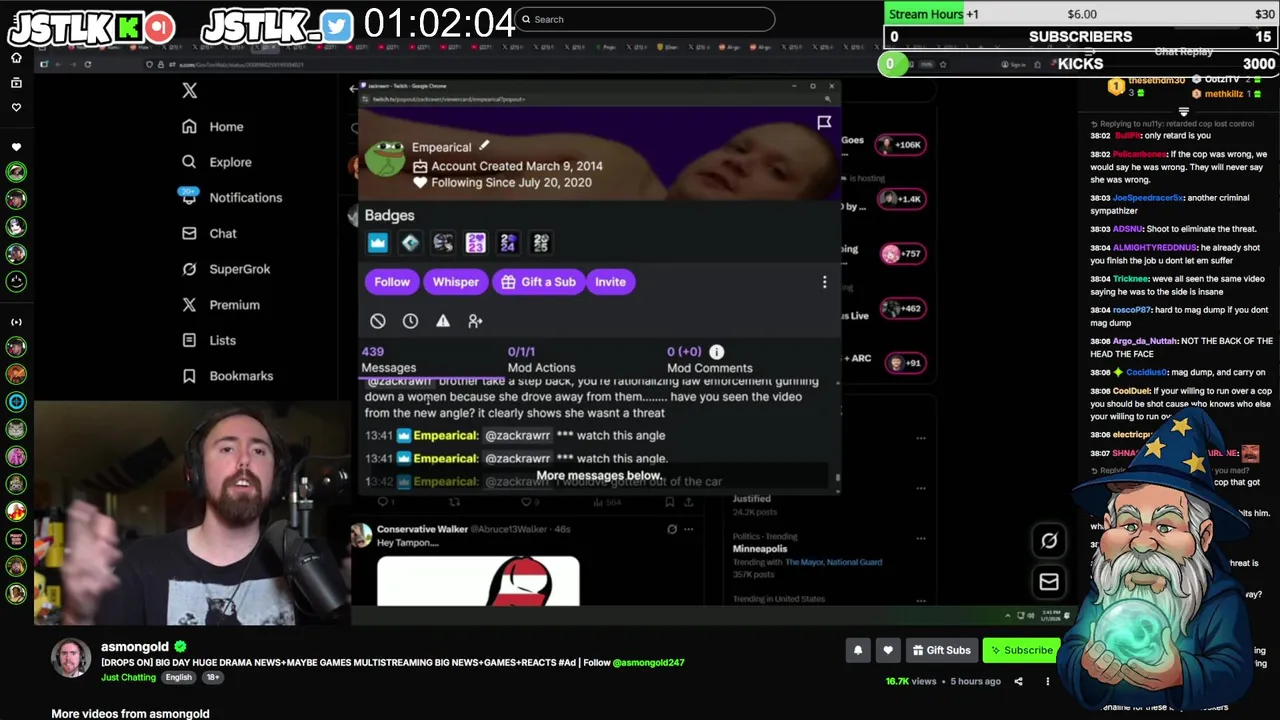Click the green Subscribe button
The height and width of the screenshot is (720, 1280).
1020,650
